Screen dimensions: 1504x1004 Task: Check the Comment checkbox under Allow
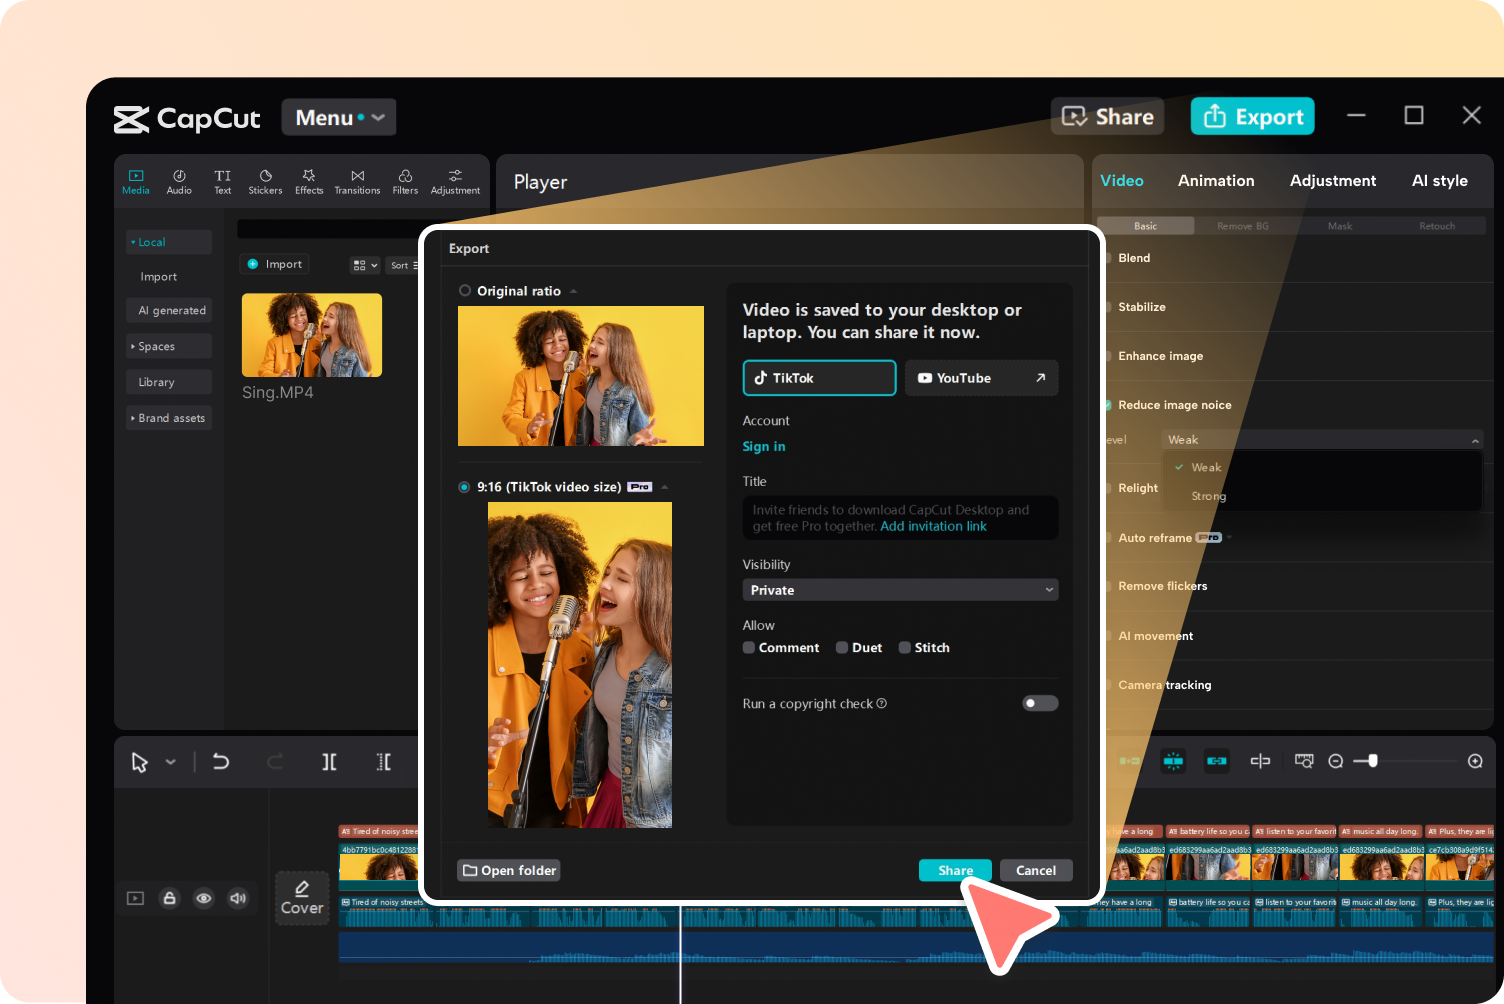point(748,647)
